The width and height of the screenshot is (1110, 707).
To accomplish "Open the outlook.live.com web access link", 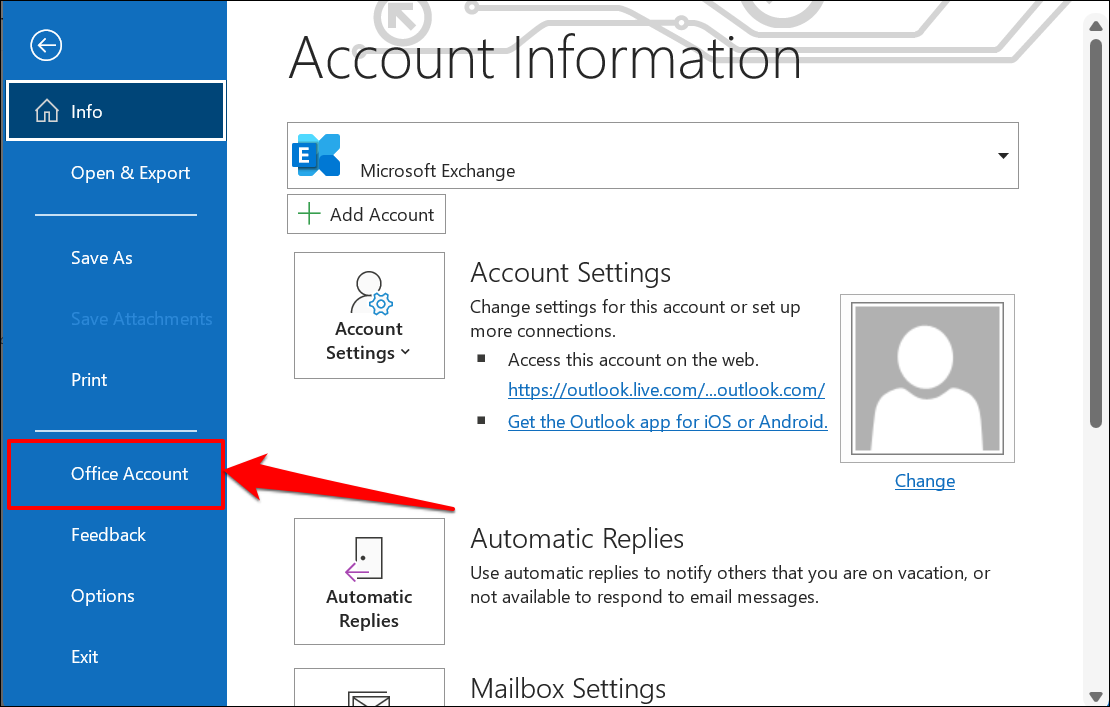I will (x=666, y=390).
